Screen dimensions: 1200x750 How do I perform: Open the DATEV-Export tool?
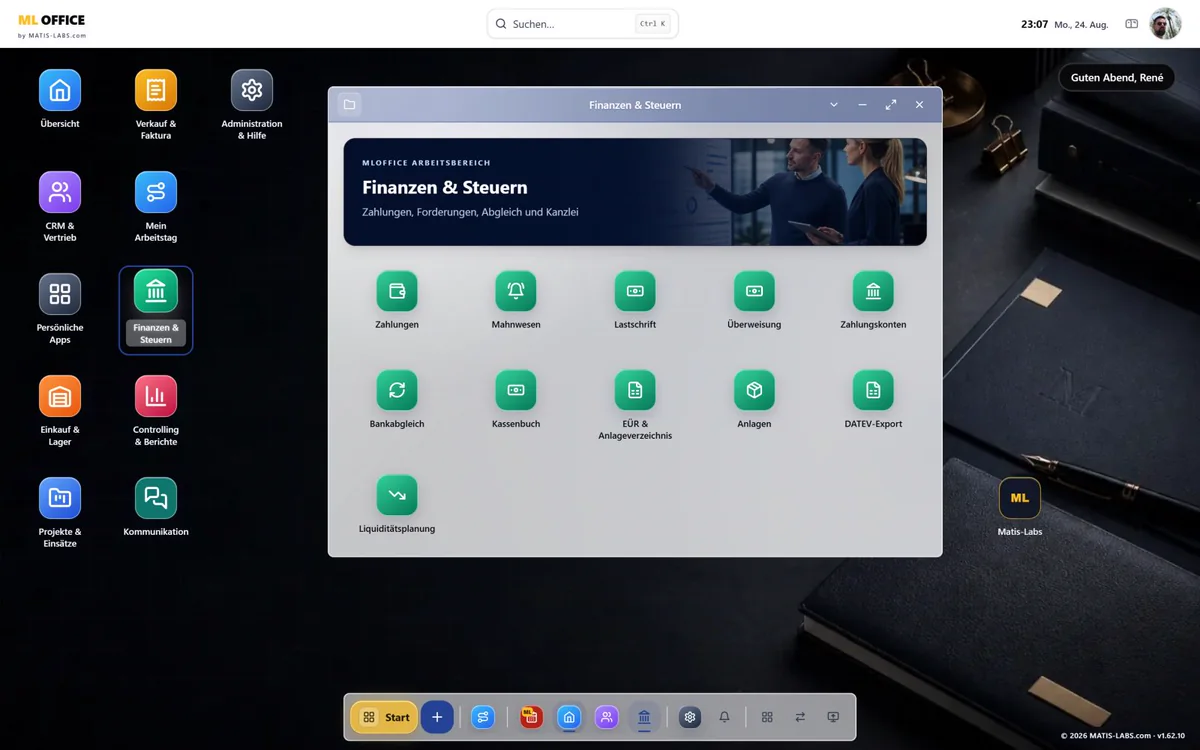coord(873,390)
